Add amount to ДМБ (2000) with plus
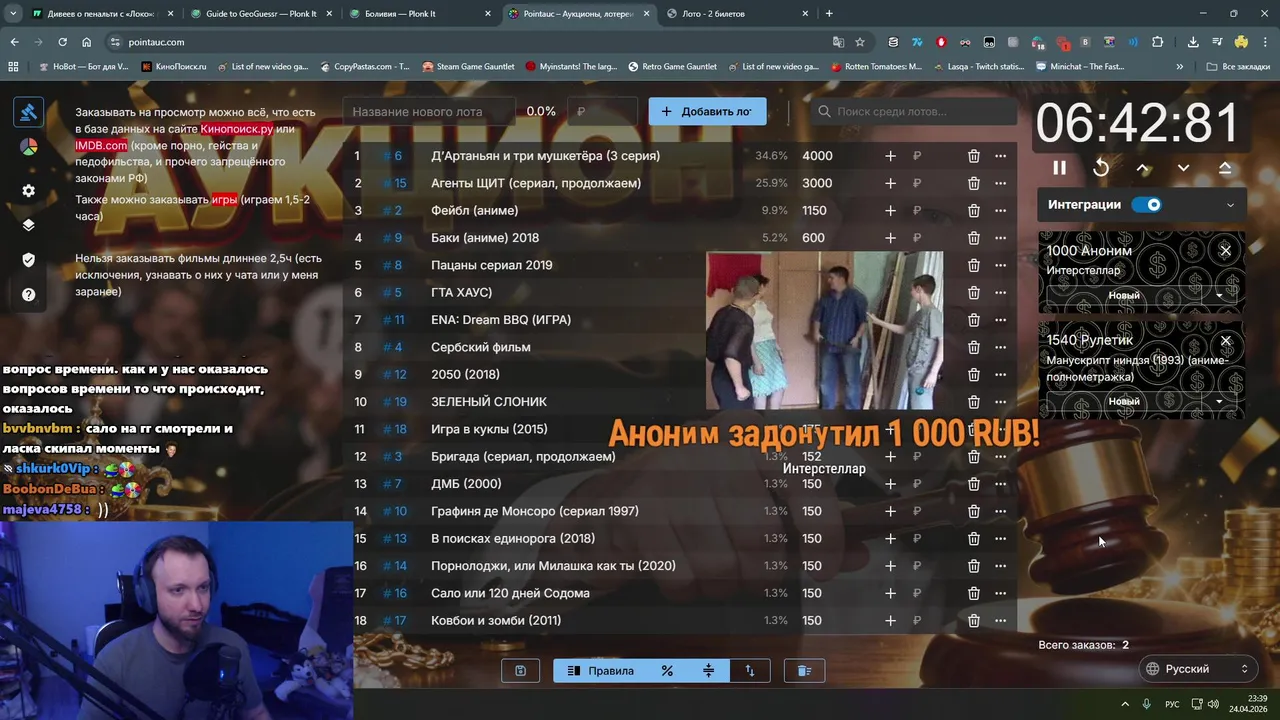This screenshot has height=720, width=1280. click(x=890, y=484)
